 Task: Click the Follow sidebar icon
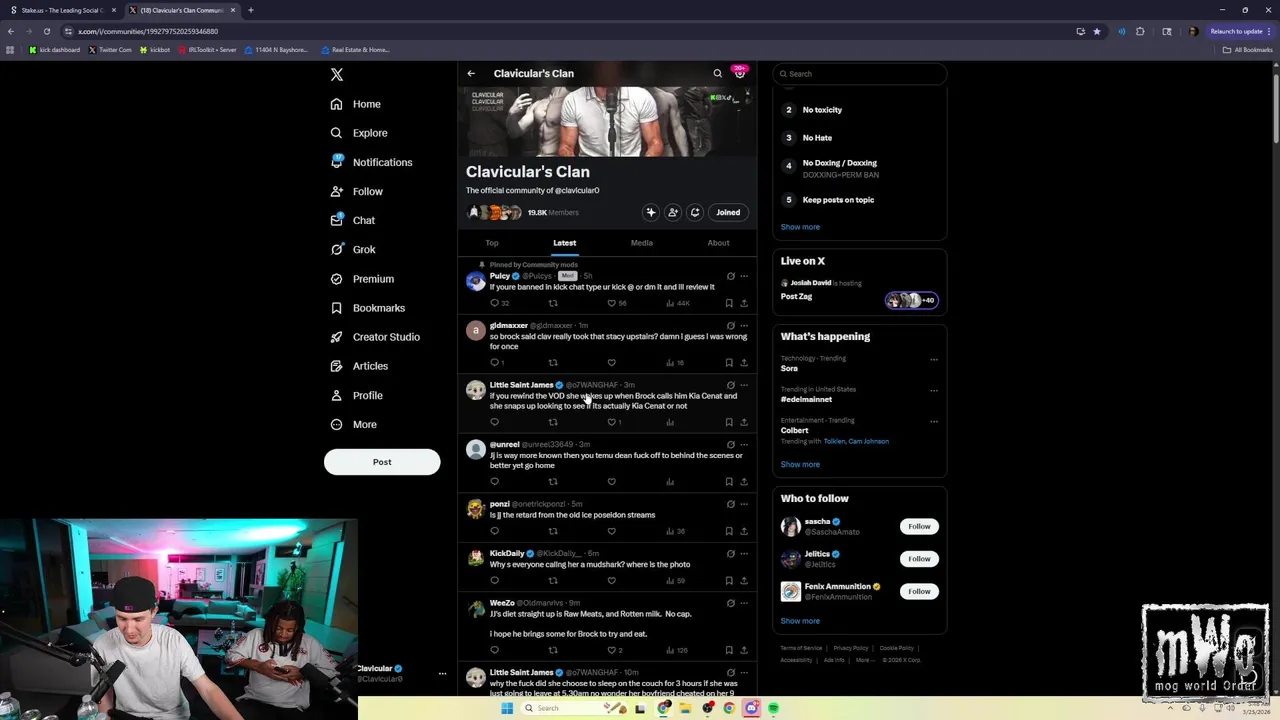coord(337,191)
